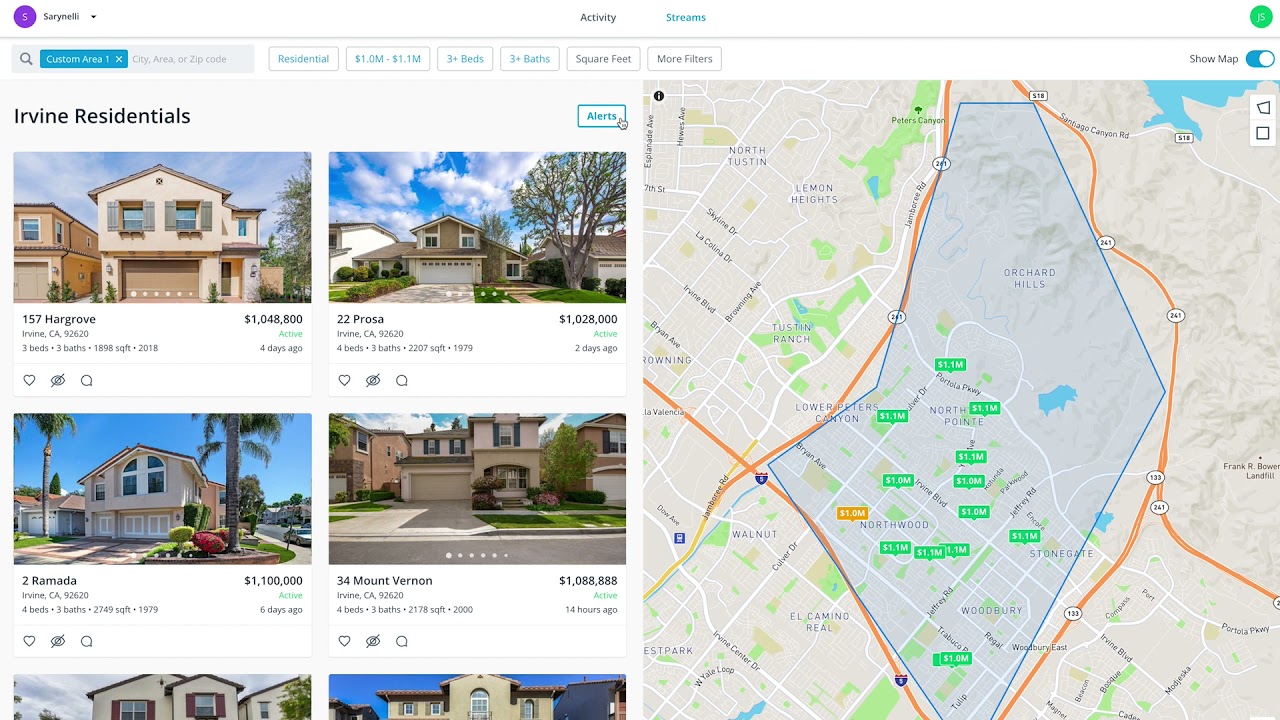Comment on the 157 Hargrove listing

click(x=87, y=380)
